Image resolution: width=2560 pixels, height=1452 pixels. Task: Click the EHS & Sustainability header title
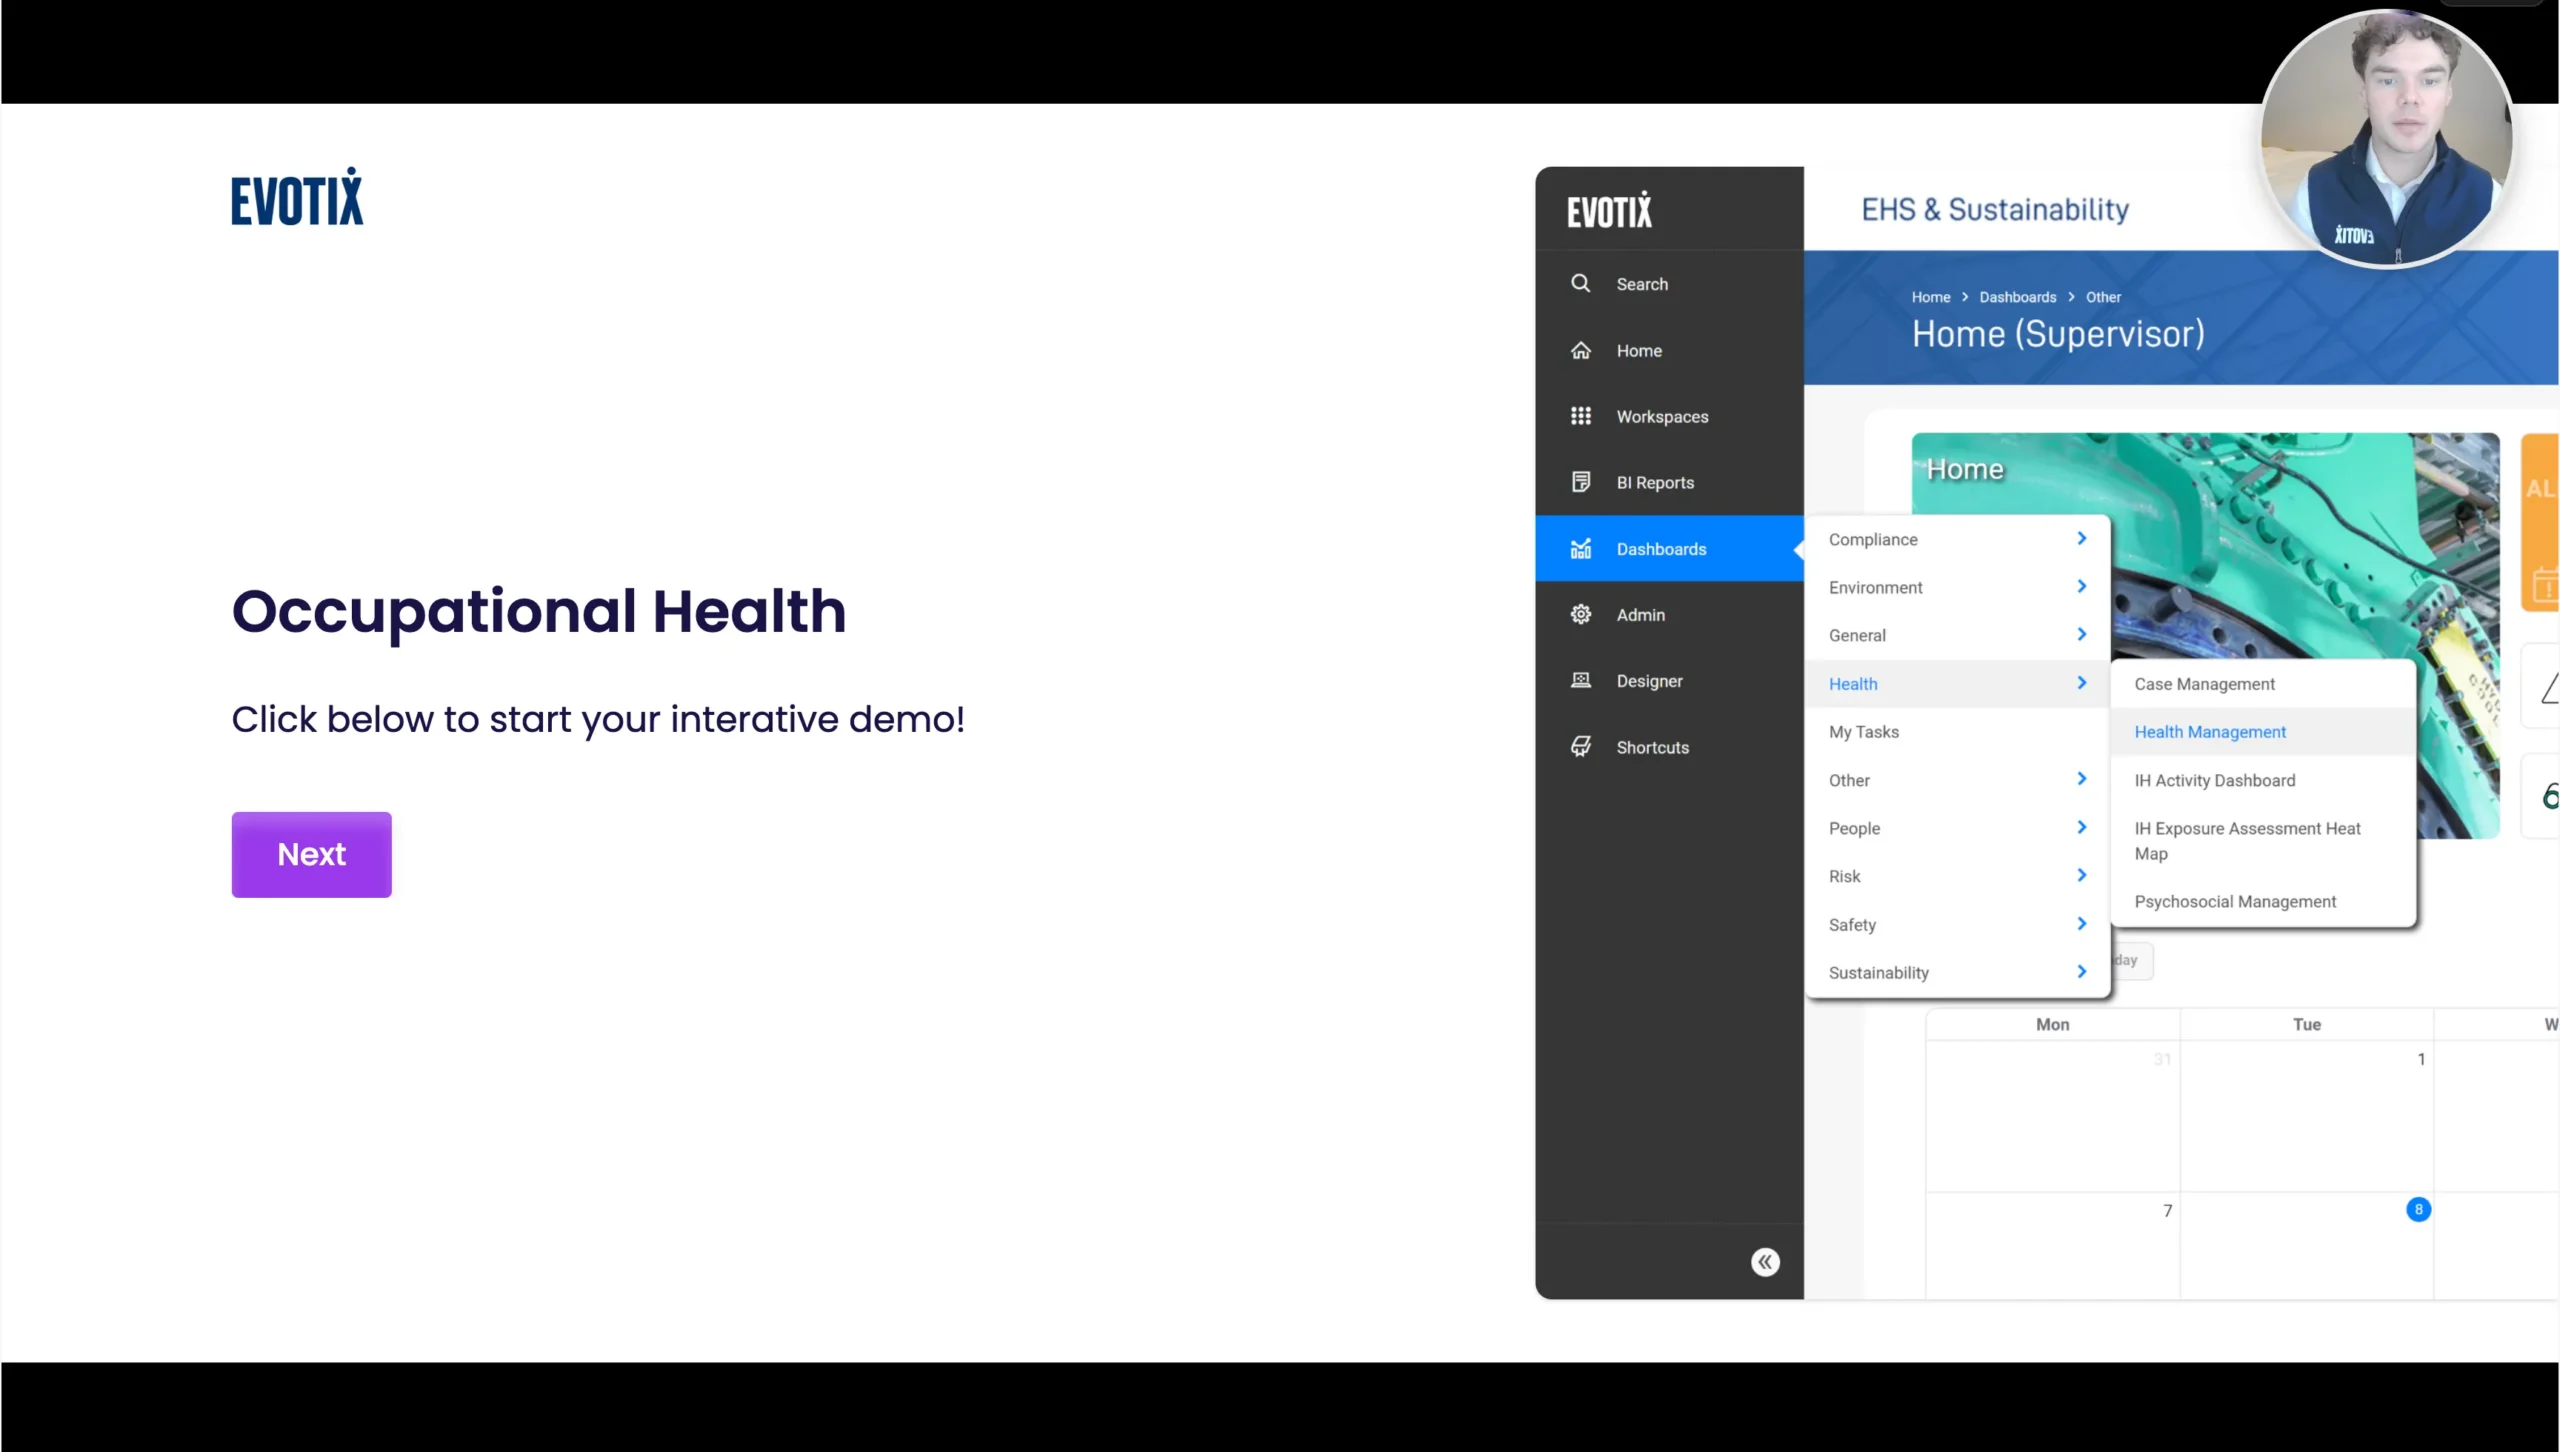click(x=1995, y=209)
